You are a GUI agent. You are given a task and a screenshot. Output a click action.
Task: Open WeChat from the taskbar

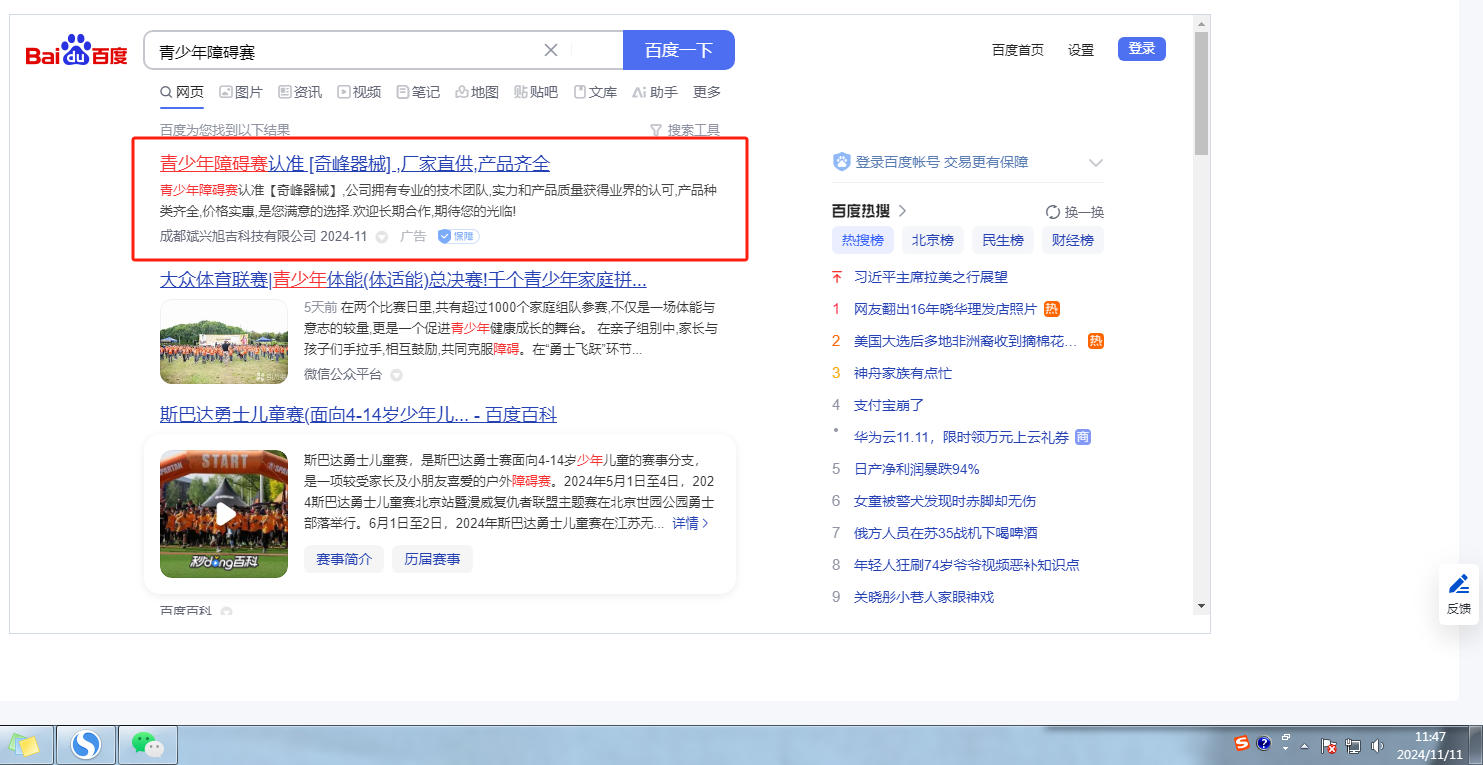[149, 745]
